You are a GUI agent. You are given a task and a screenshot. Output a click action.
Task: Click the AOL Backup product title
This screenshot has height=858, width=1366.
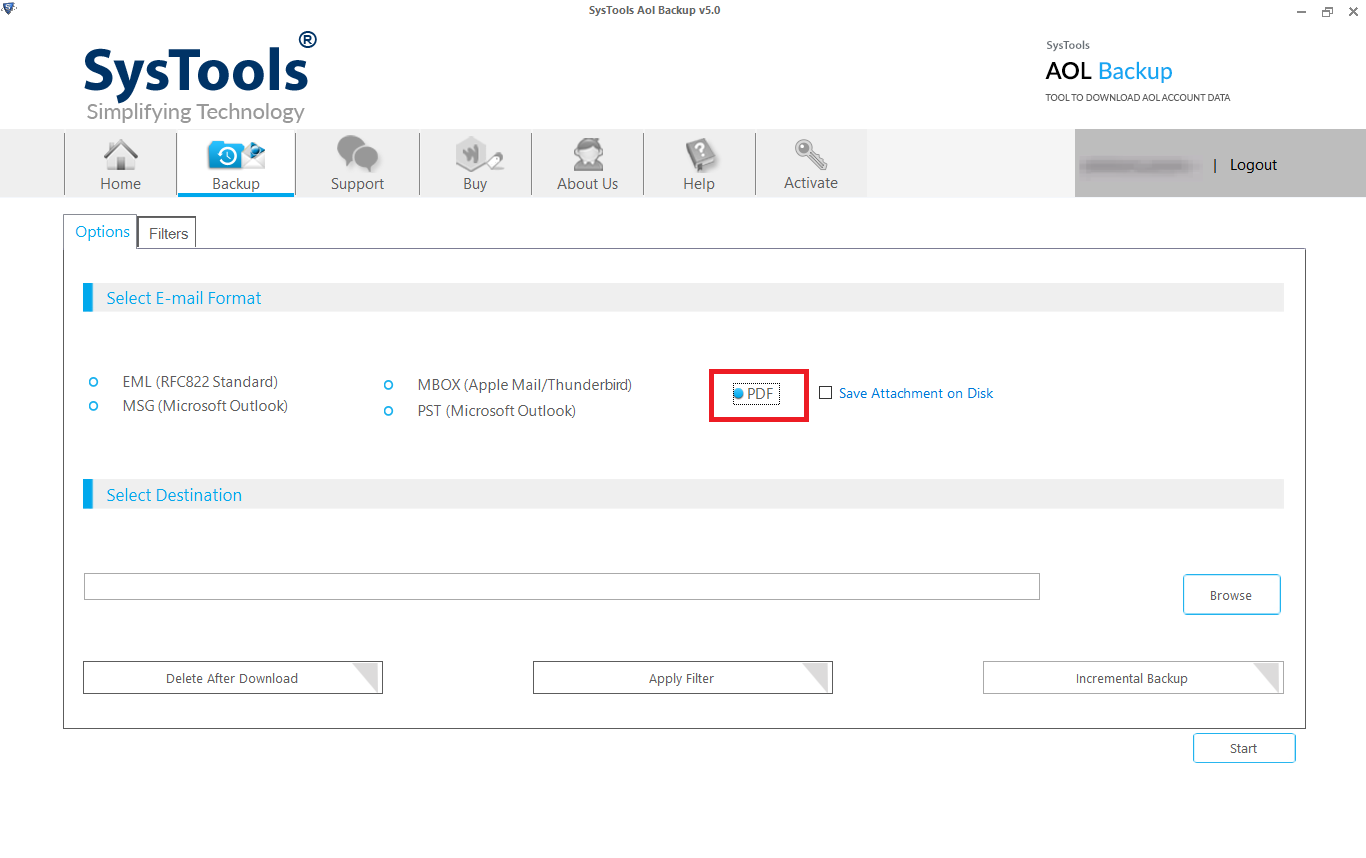pyautogui.click(x=1109, y=71)
